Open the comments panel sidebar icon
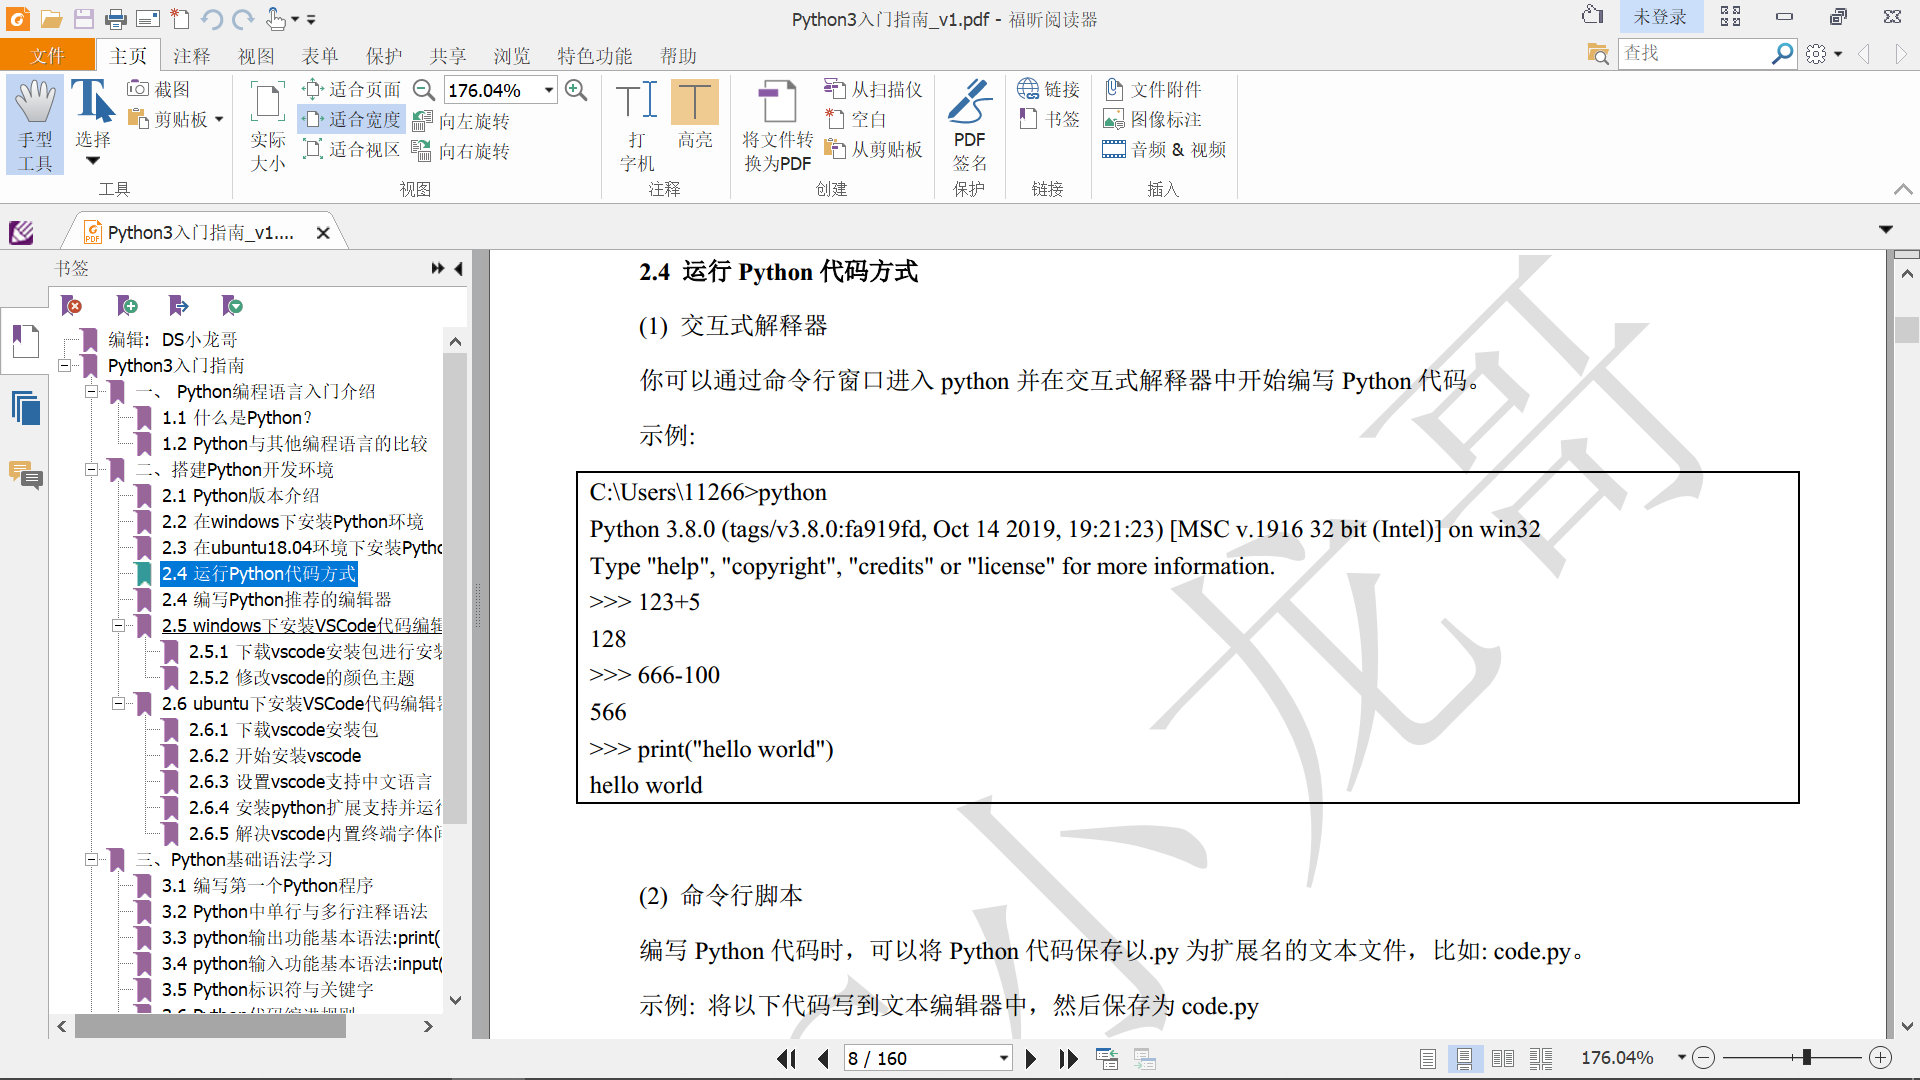 (26, 474)
